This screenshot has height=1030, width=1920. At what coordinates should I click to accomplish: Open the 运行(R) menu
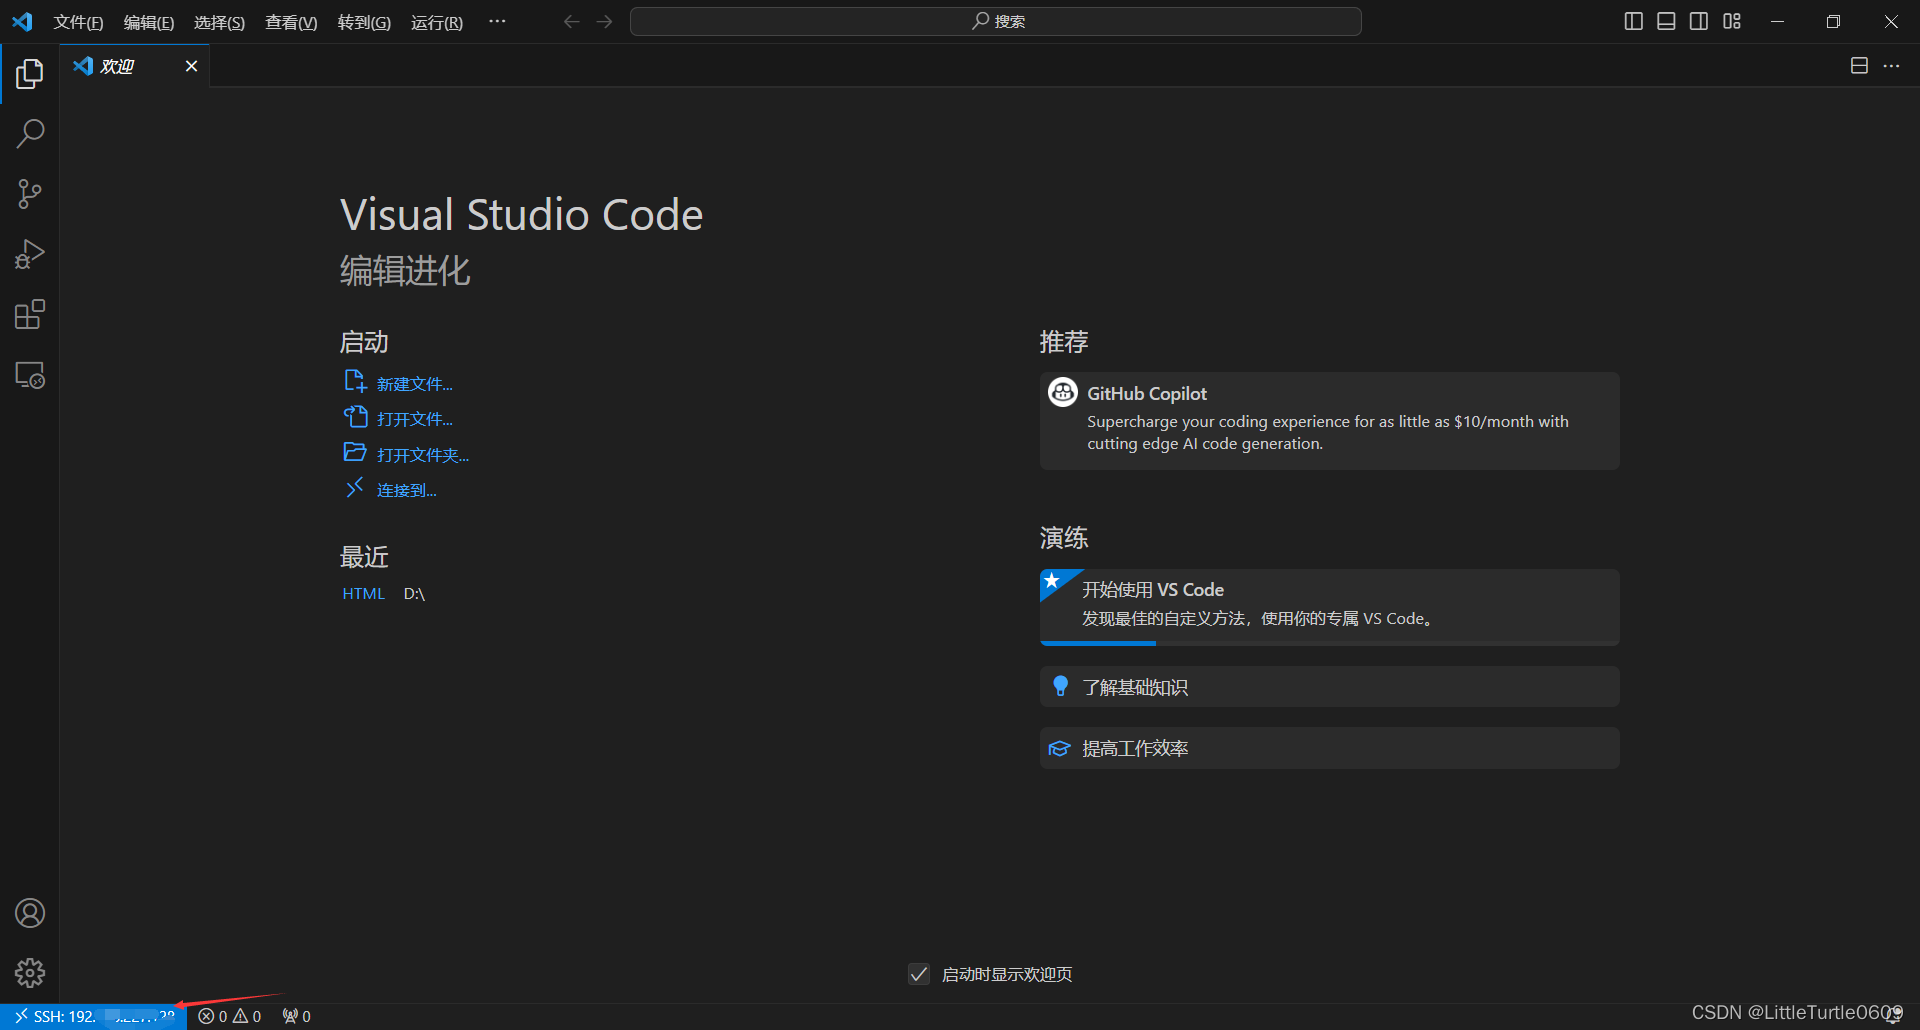pyautogui.click(x=437, y=22)
